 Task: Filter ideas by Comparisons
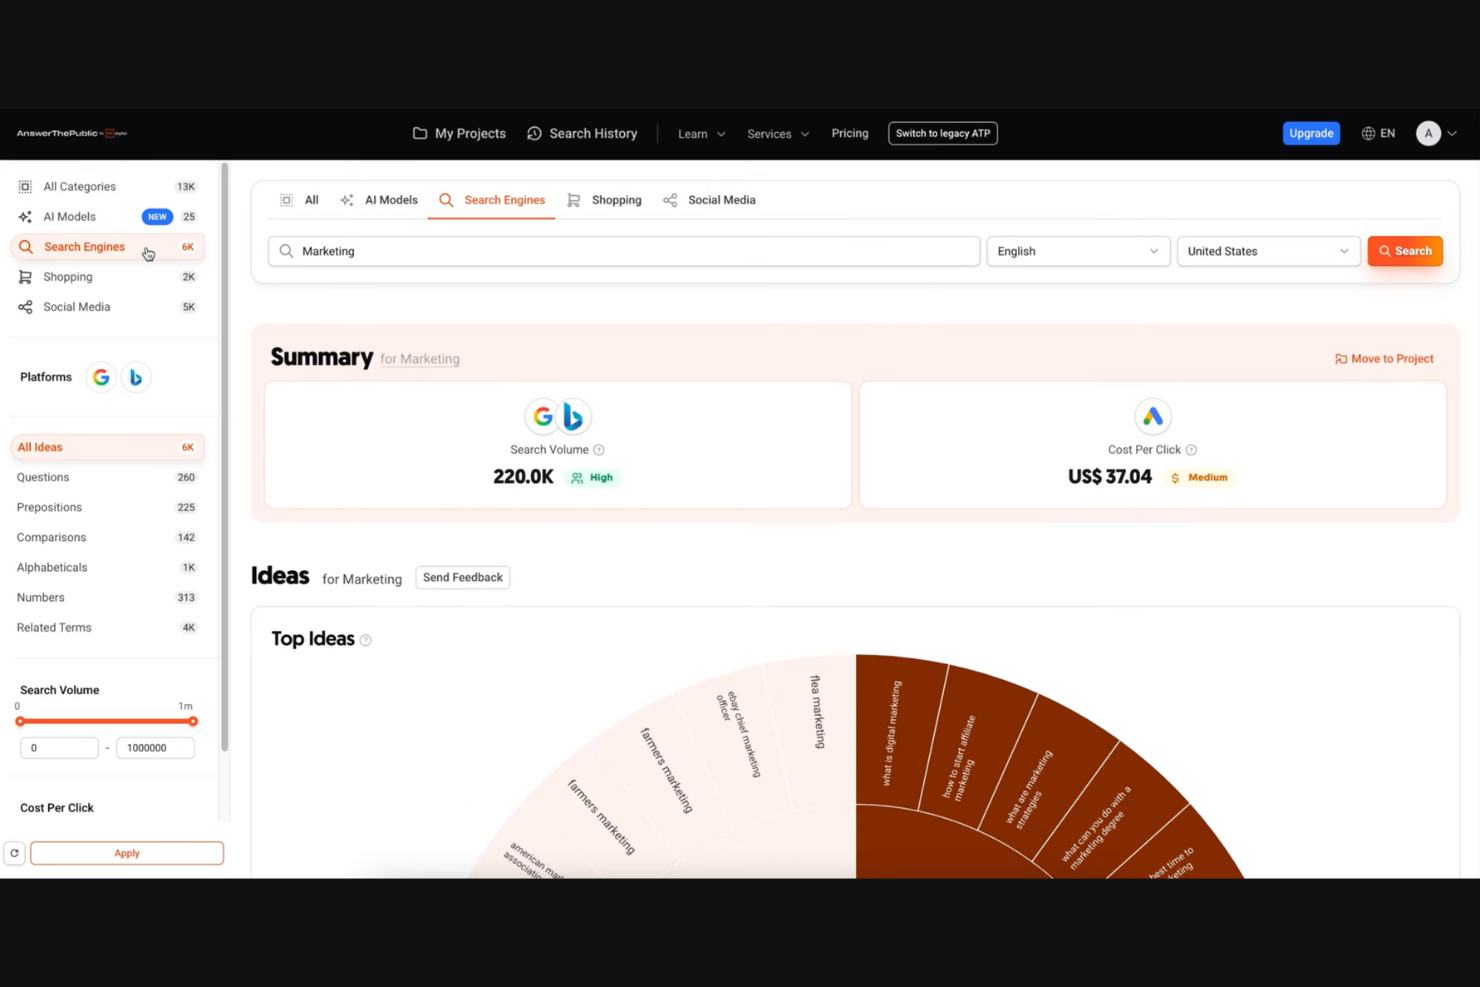[x=107, y=537]
